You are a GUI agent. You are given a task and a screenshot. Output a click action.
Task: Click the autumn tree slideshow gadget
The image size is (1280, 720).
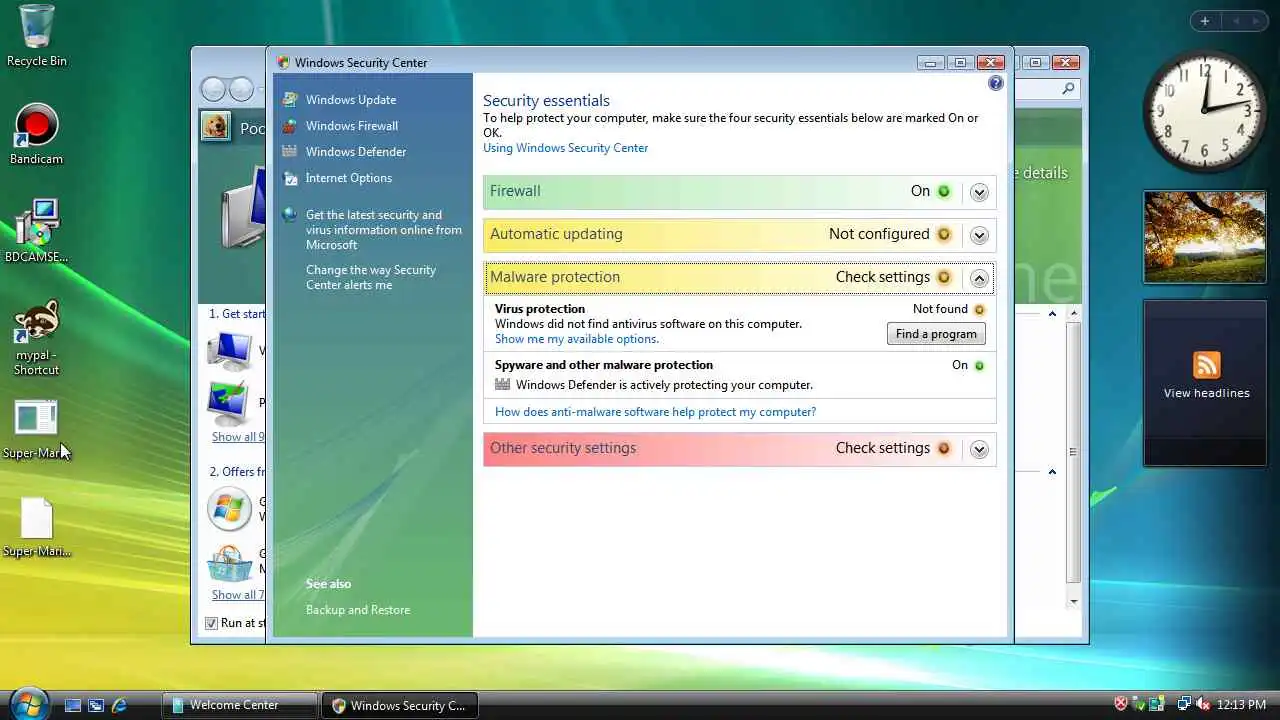point(1205,237)
